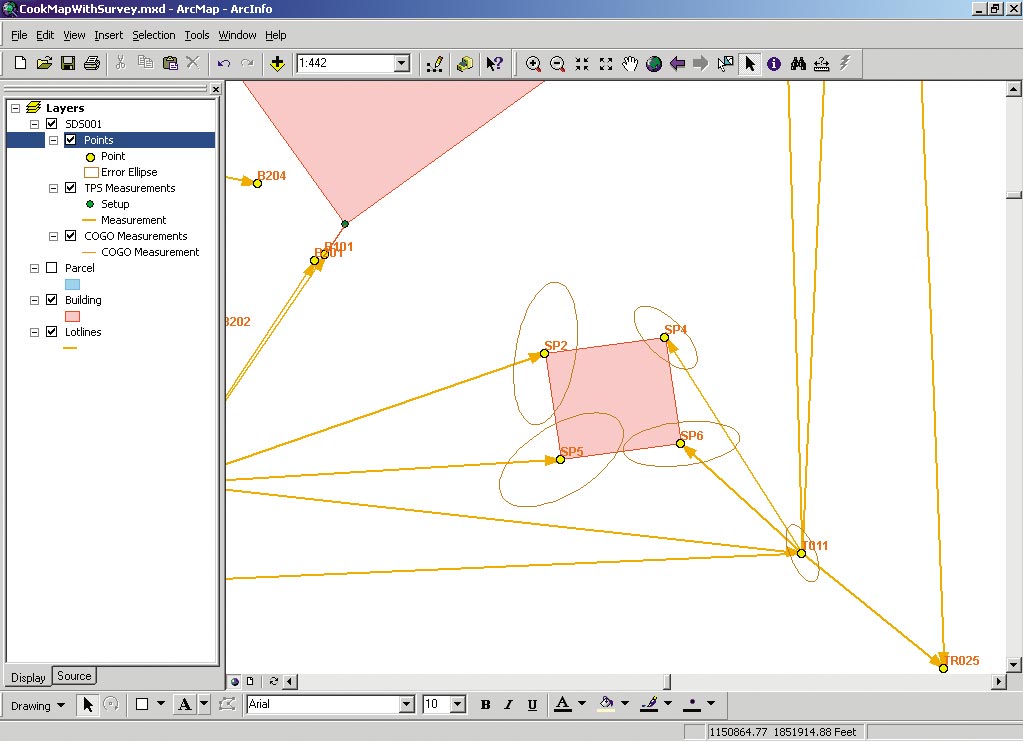
Task: Collapse the Layers data frame
Action: click(16, 108)
